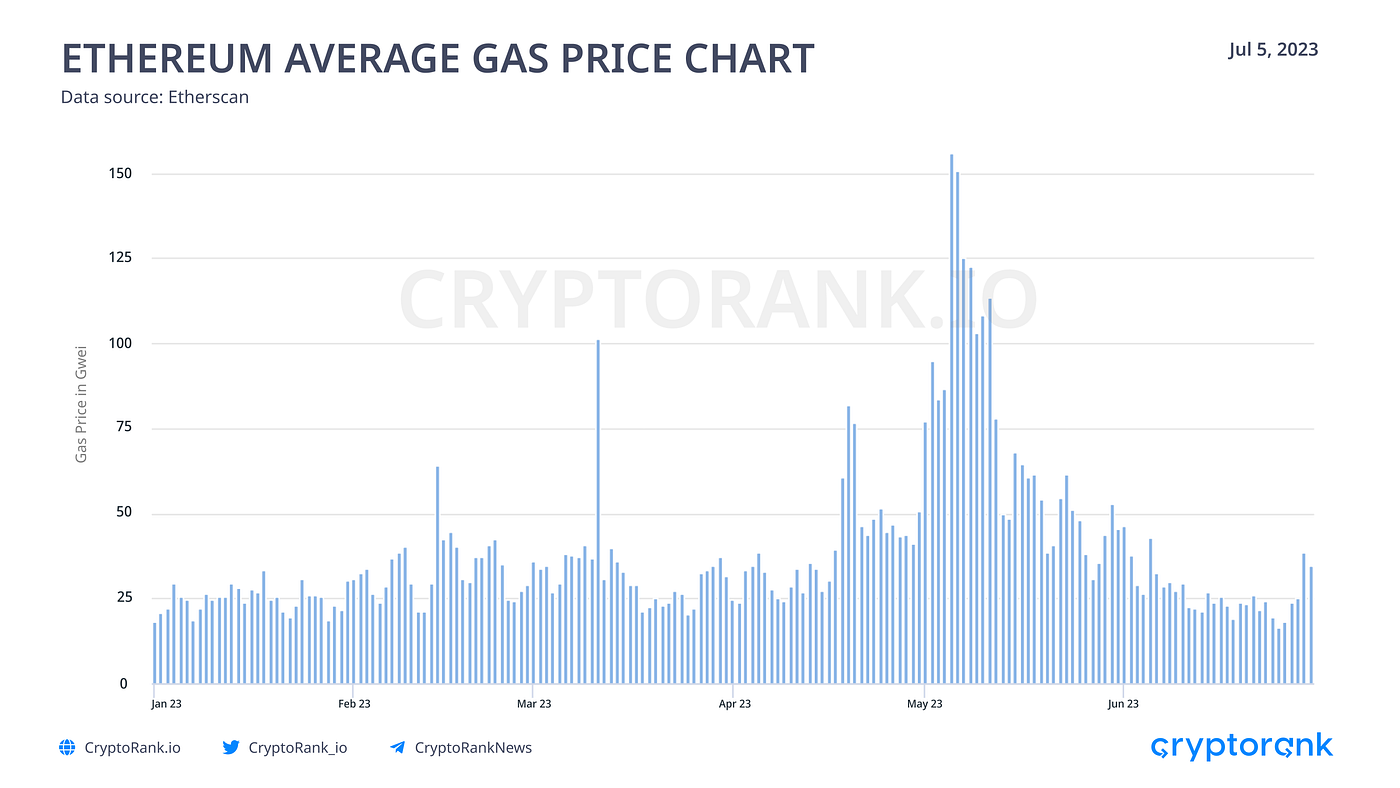
Task: Click the mid-February spike bar near 64
Action: pos(437,575)
